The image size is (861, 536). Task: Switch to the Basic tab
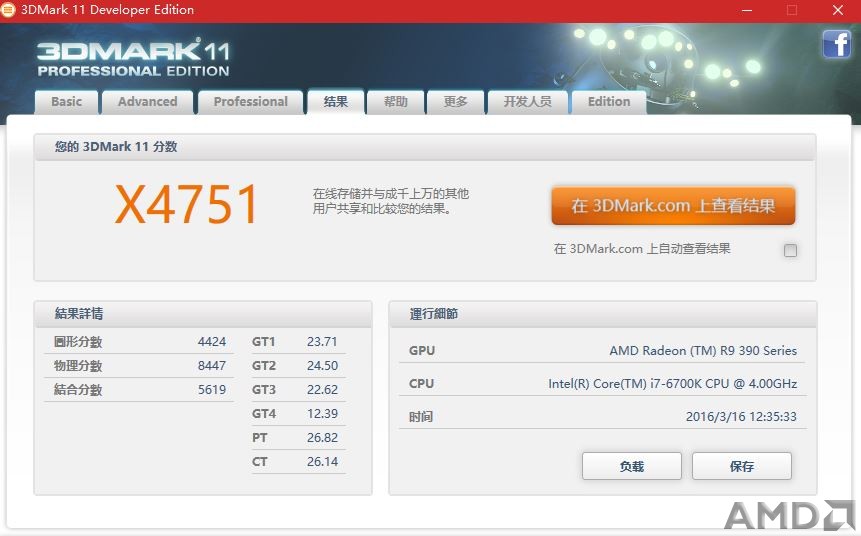tap(66, 102)
